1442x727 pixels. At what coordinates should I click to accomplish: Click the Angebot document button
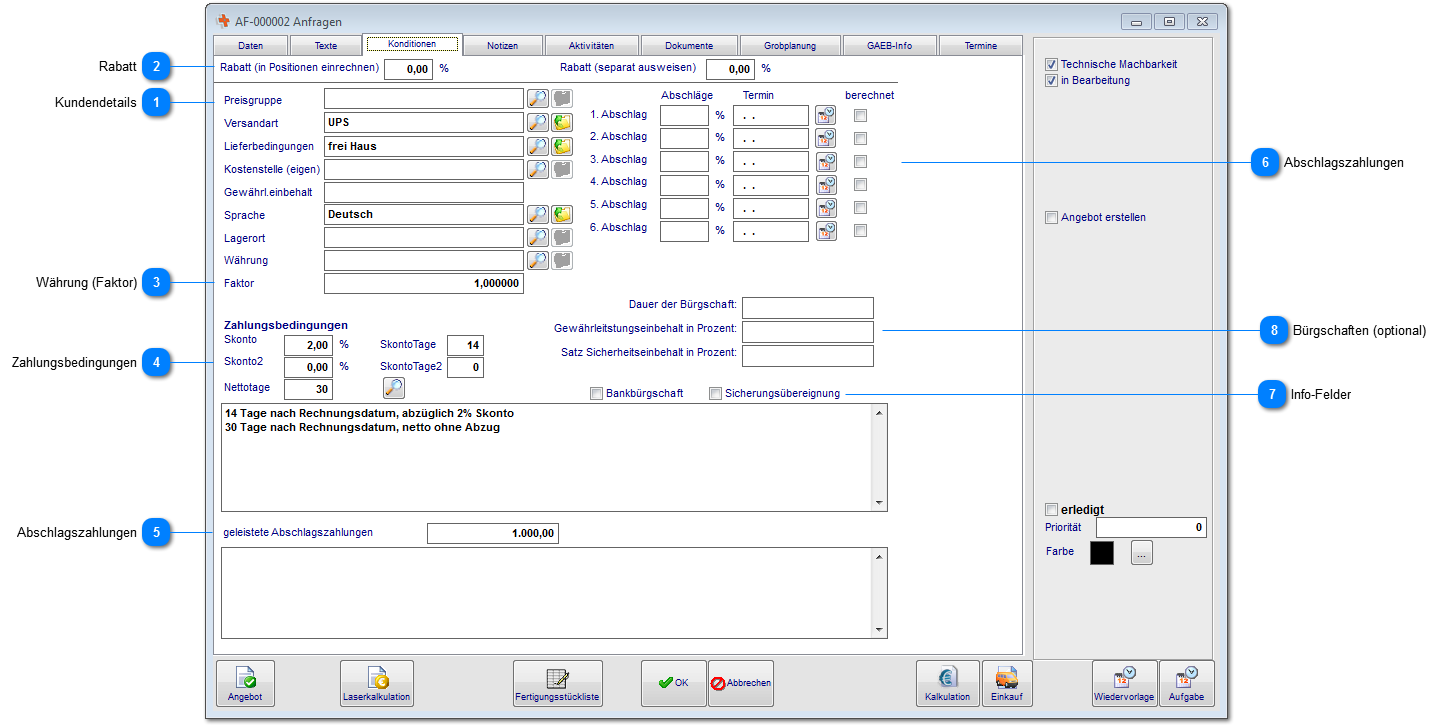[x=245, y=684]
